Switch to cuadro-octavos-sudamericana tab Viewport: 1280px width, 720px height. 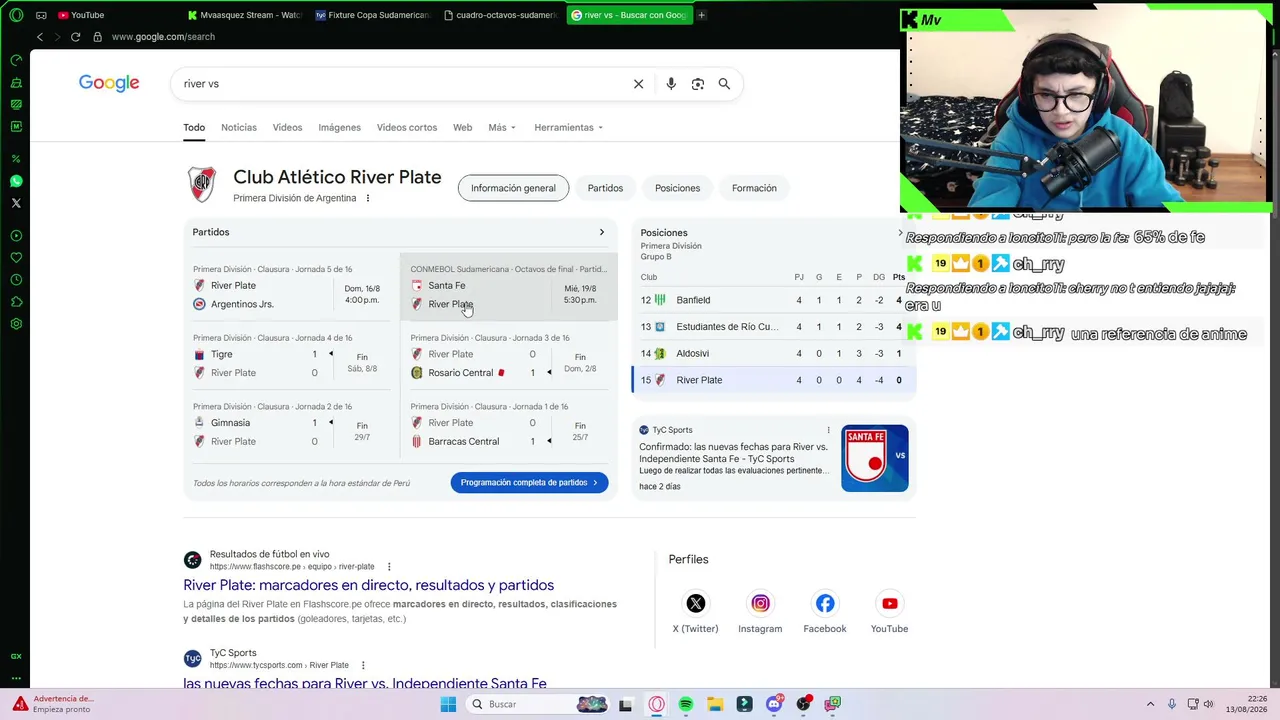500,15
